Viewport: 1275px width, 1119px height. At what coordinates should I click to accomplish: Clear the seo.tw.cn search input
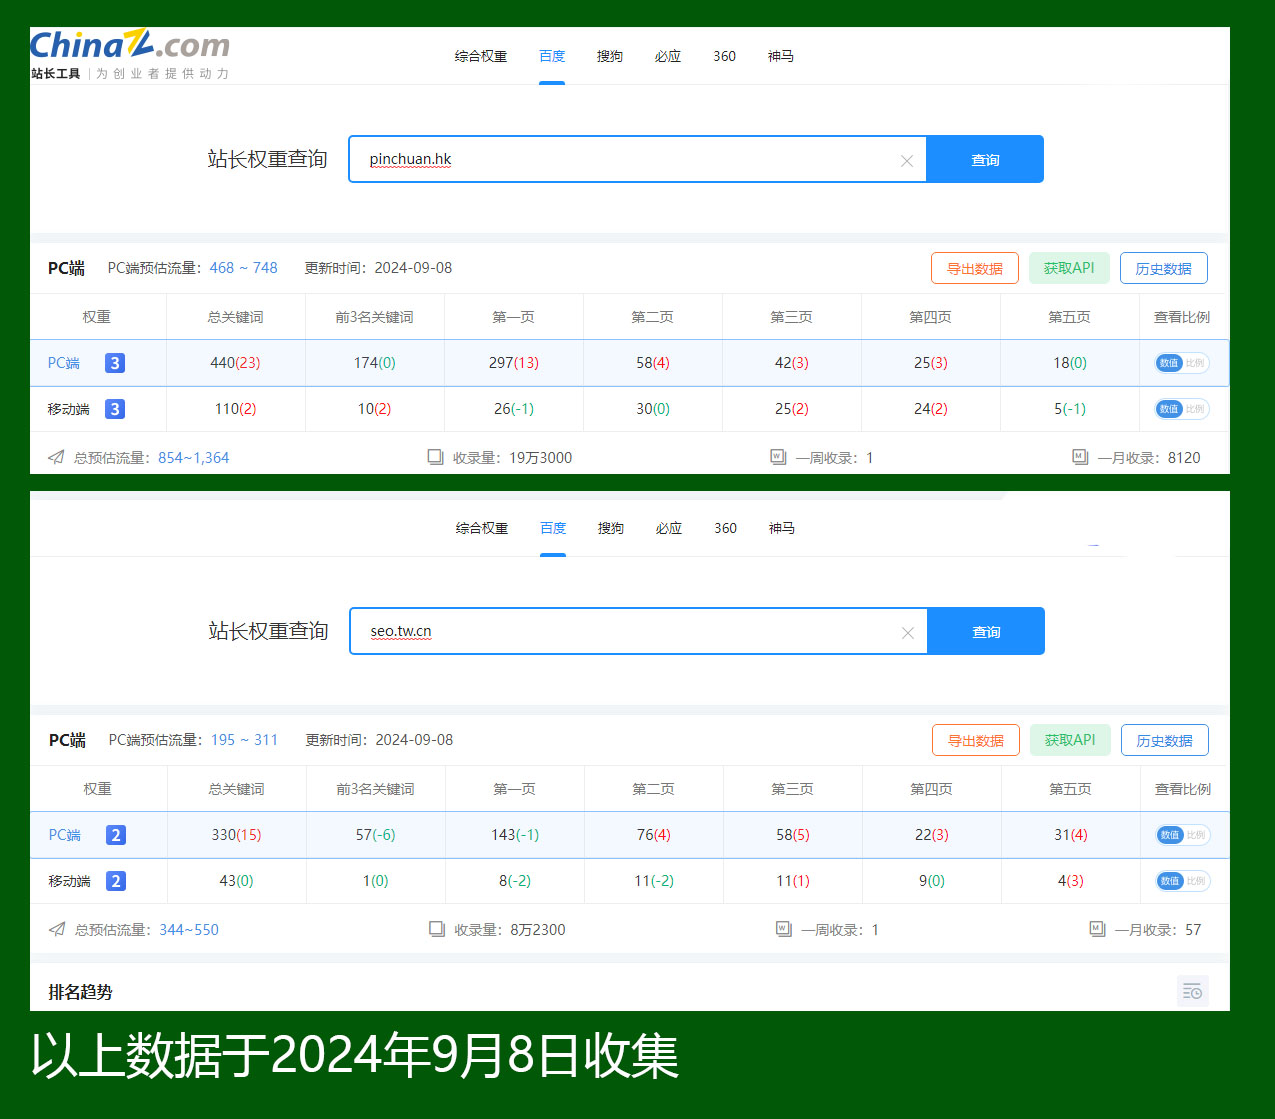click(x=908, y=632)
